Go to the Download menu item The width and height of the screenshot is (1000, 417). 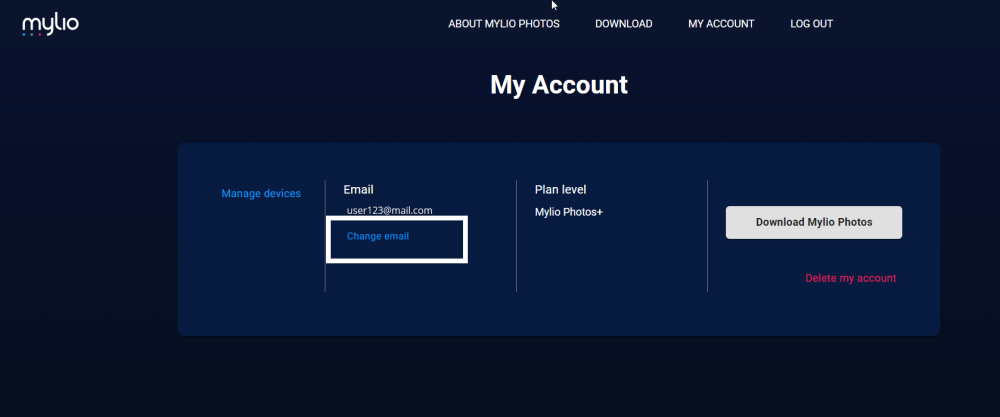pos(624,24)
